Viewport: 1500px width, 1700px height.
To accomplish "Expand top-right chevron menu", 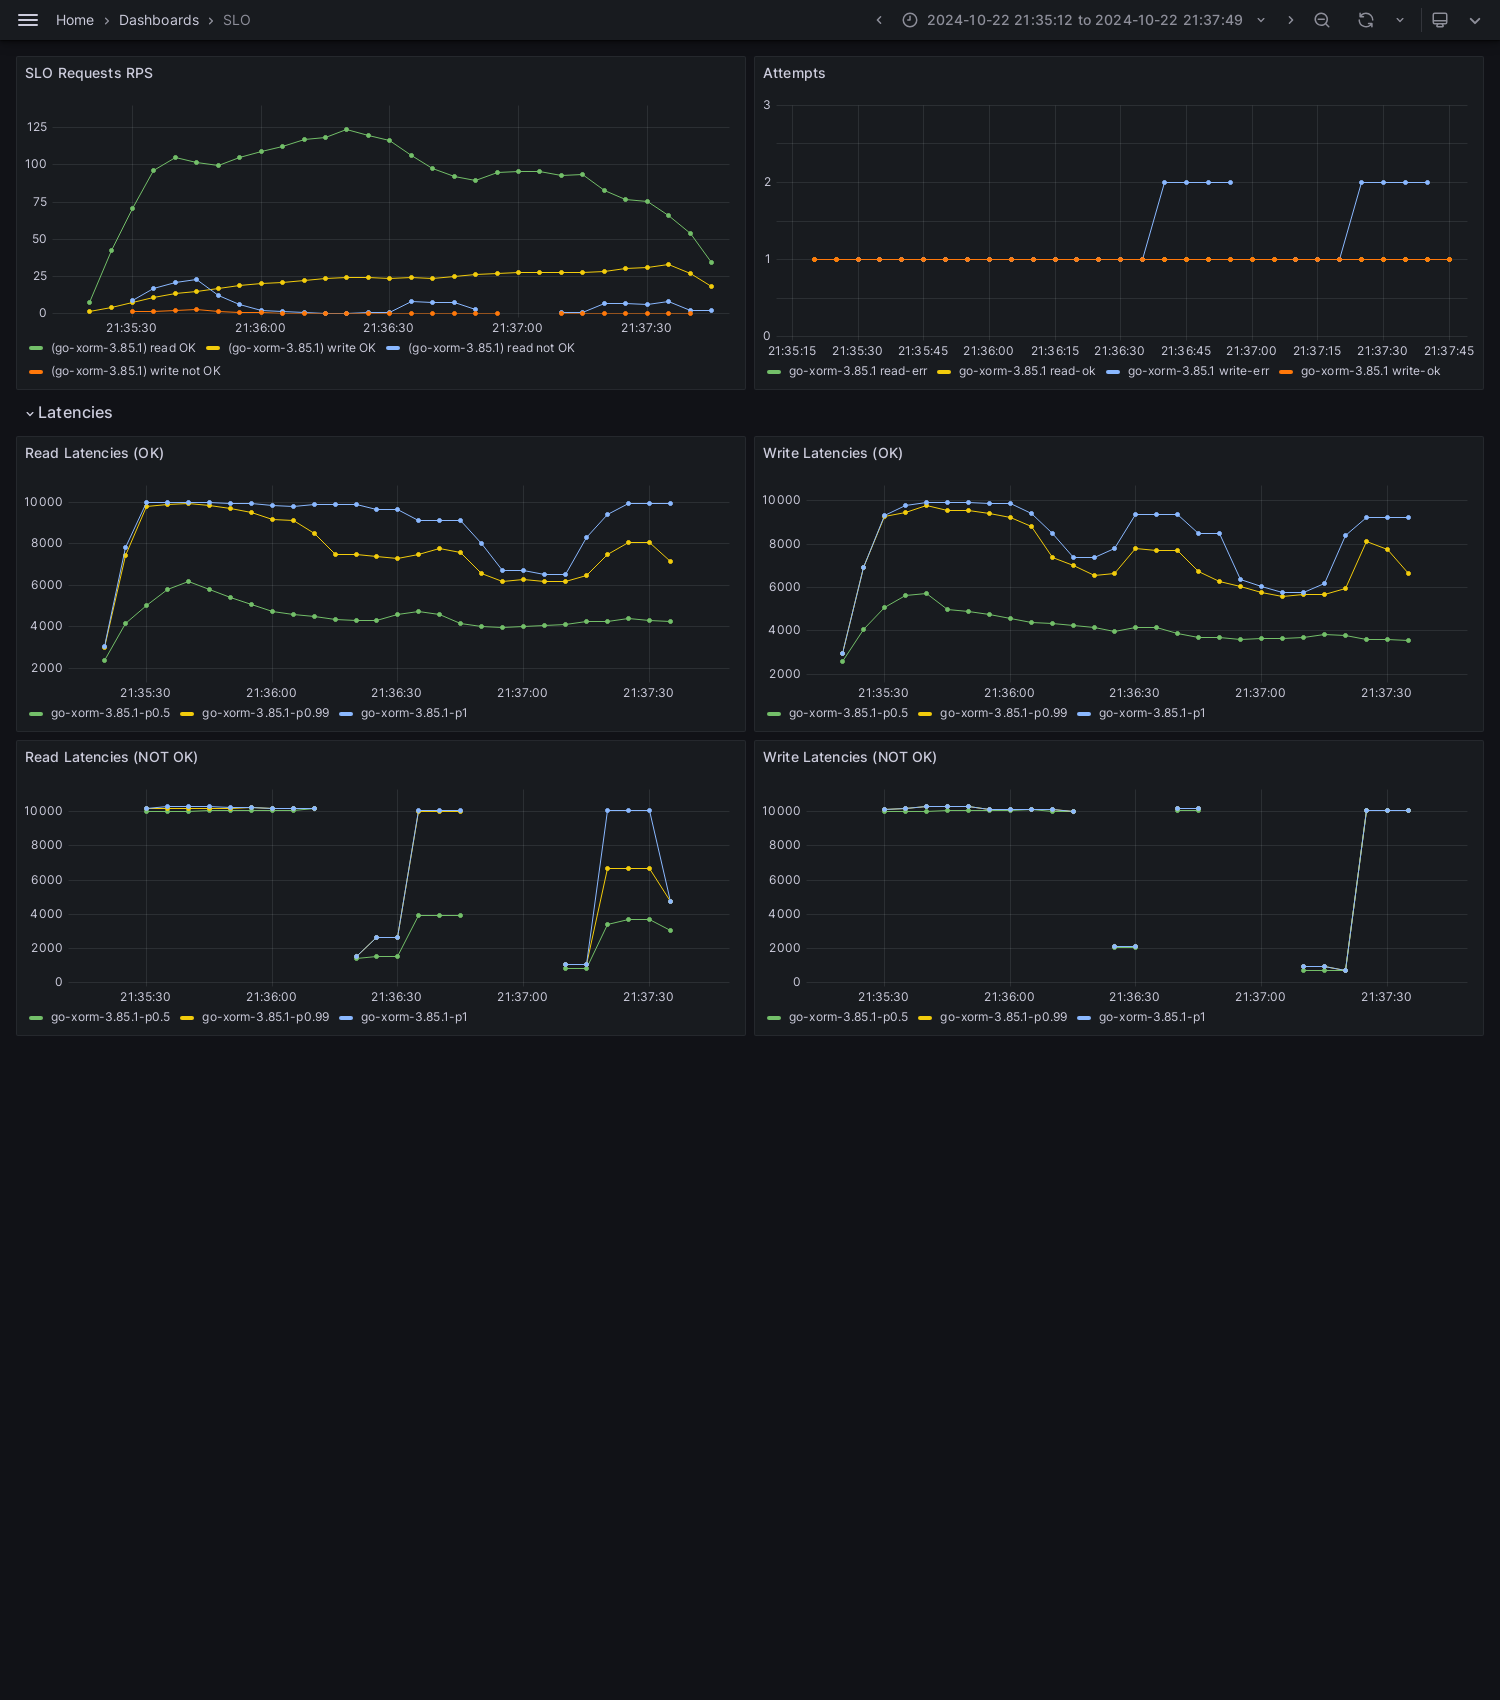I will click(x=1475, y=20).
